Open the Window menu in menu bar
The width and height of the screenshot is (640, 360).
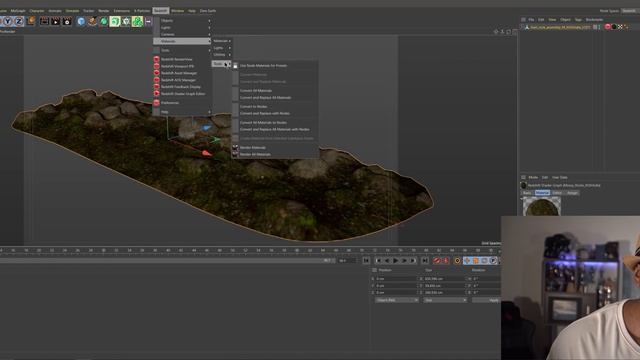pos(177,11)
